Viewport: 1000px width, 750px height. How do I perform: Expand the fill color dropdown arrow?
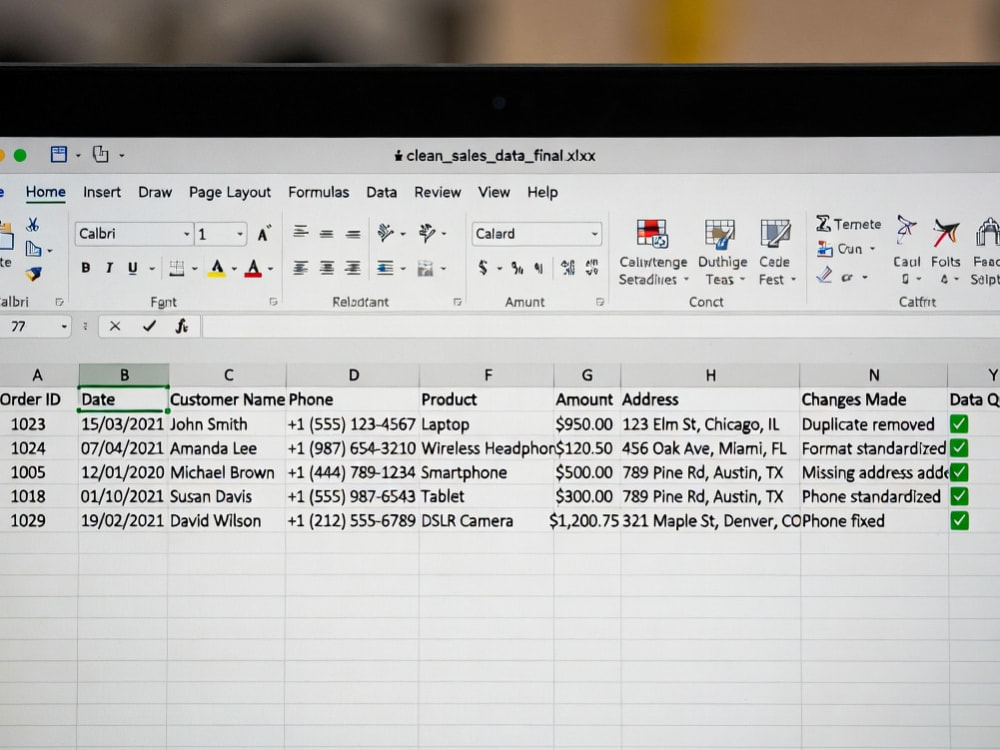[x=234, y=269]
